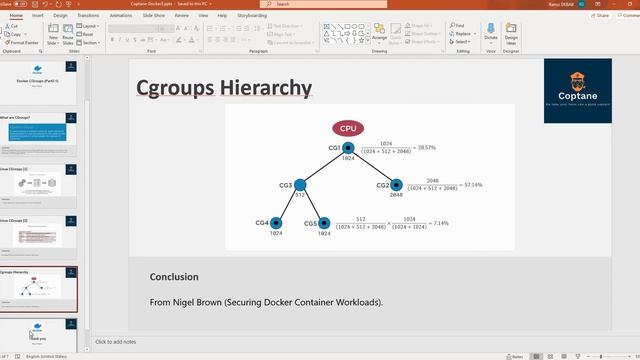Click Replace in the Editing group
Screen dimensions: 640x360
click(462, 34)
